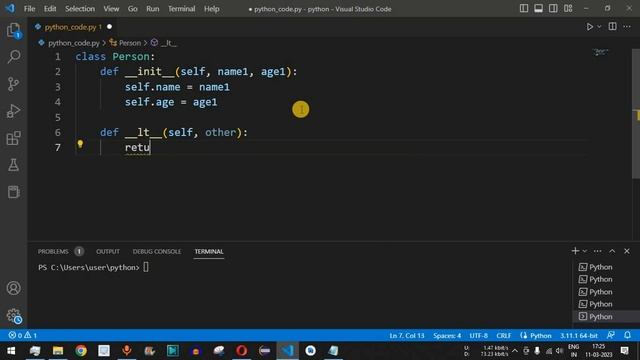
Task: Click the feedback icon in status bar
Action: click(x=611, y=335)
